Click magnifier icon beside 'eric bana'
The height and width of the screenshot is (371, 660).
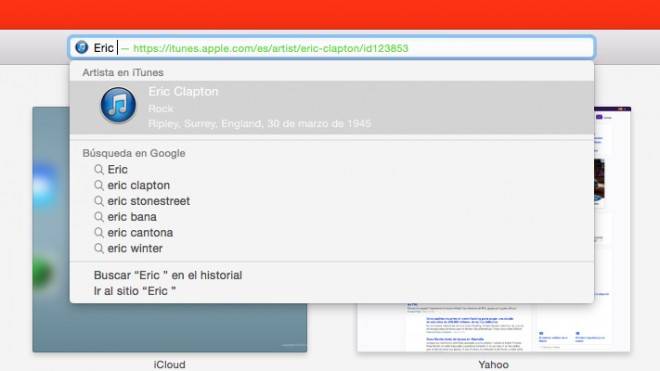point(99,217)
